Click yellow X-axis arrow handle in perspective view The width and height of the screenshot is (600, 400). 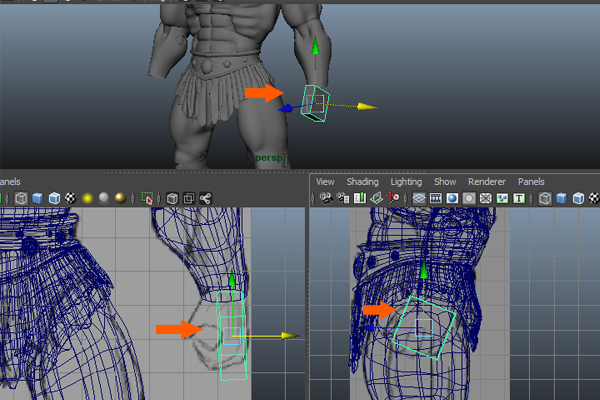pyautogui.click(x=367, y=106)
